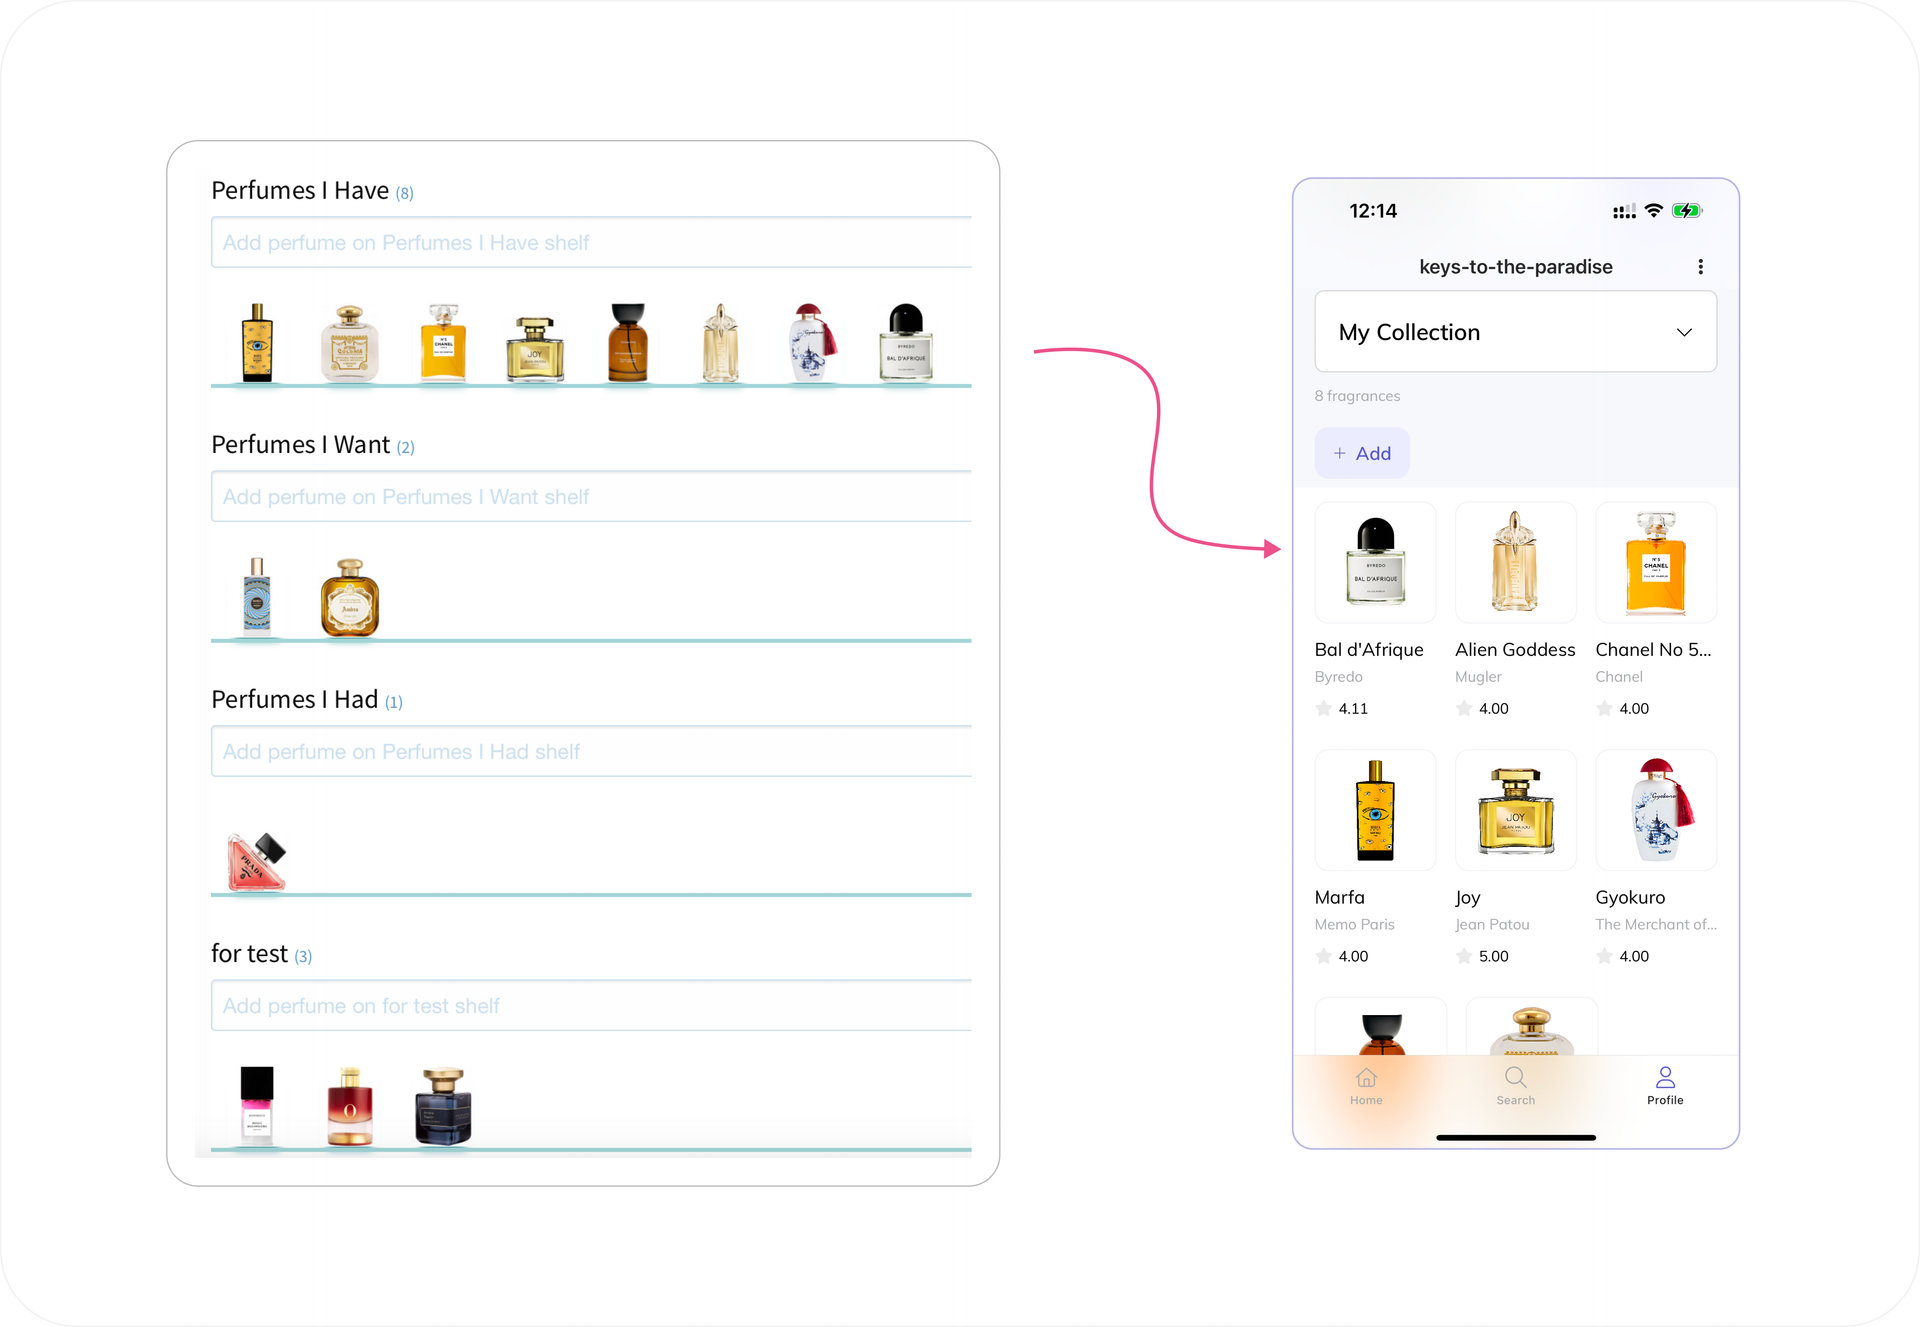Open the Bal d'Afrique perfume card
The width and height of the screenshot is (1920, 1327).
tap(1375, 563)
